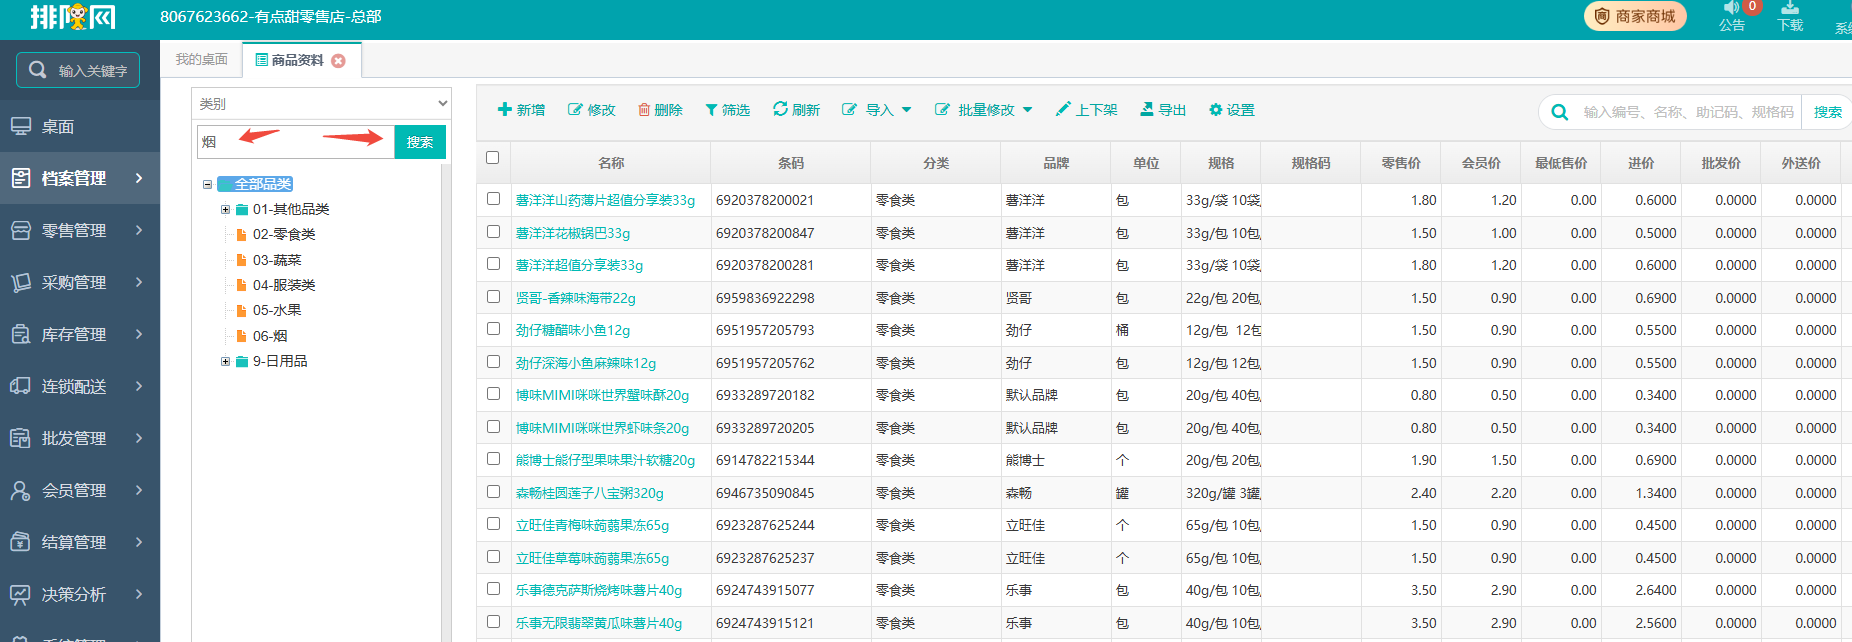
Task: Click the 06-烟 category file icon
Action: [x=241, y=336]
